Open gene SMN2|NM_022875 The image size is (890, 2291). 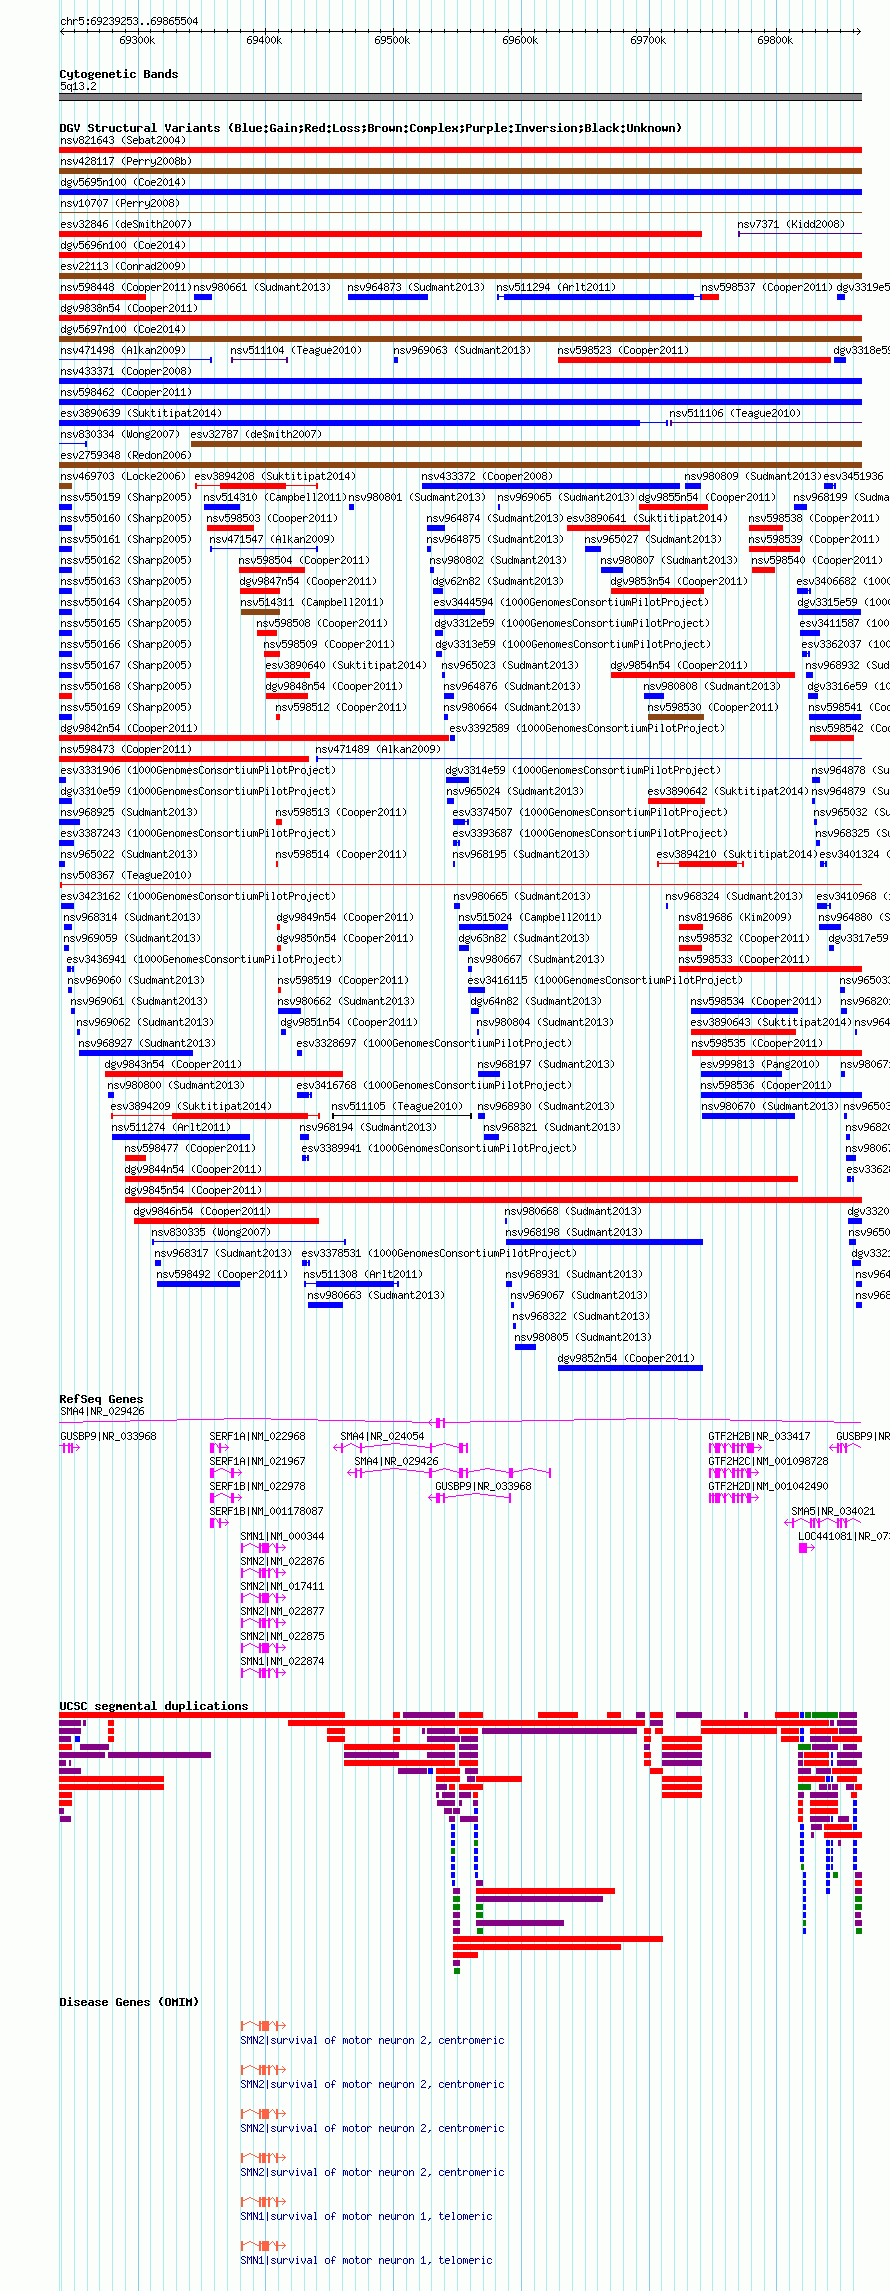pyautogui.click(x=283, y=1636)
